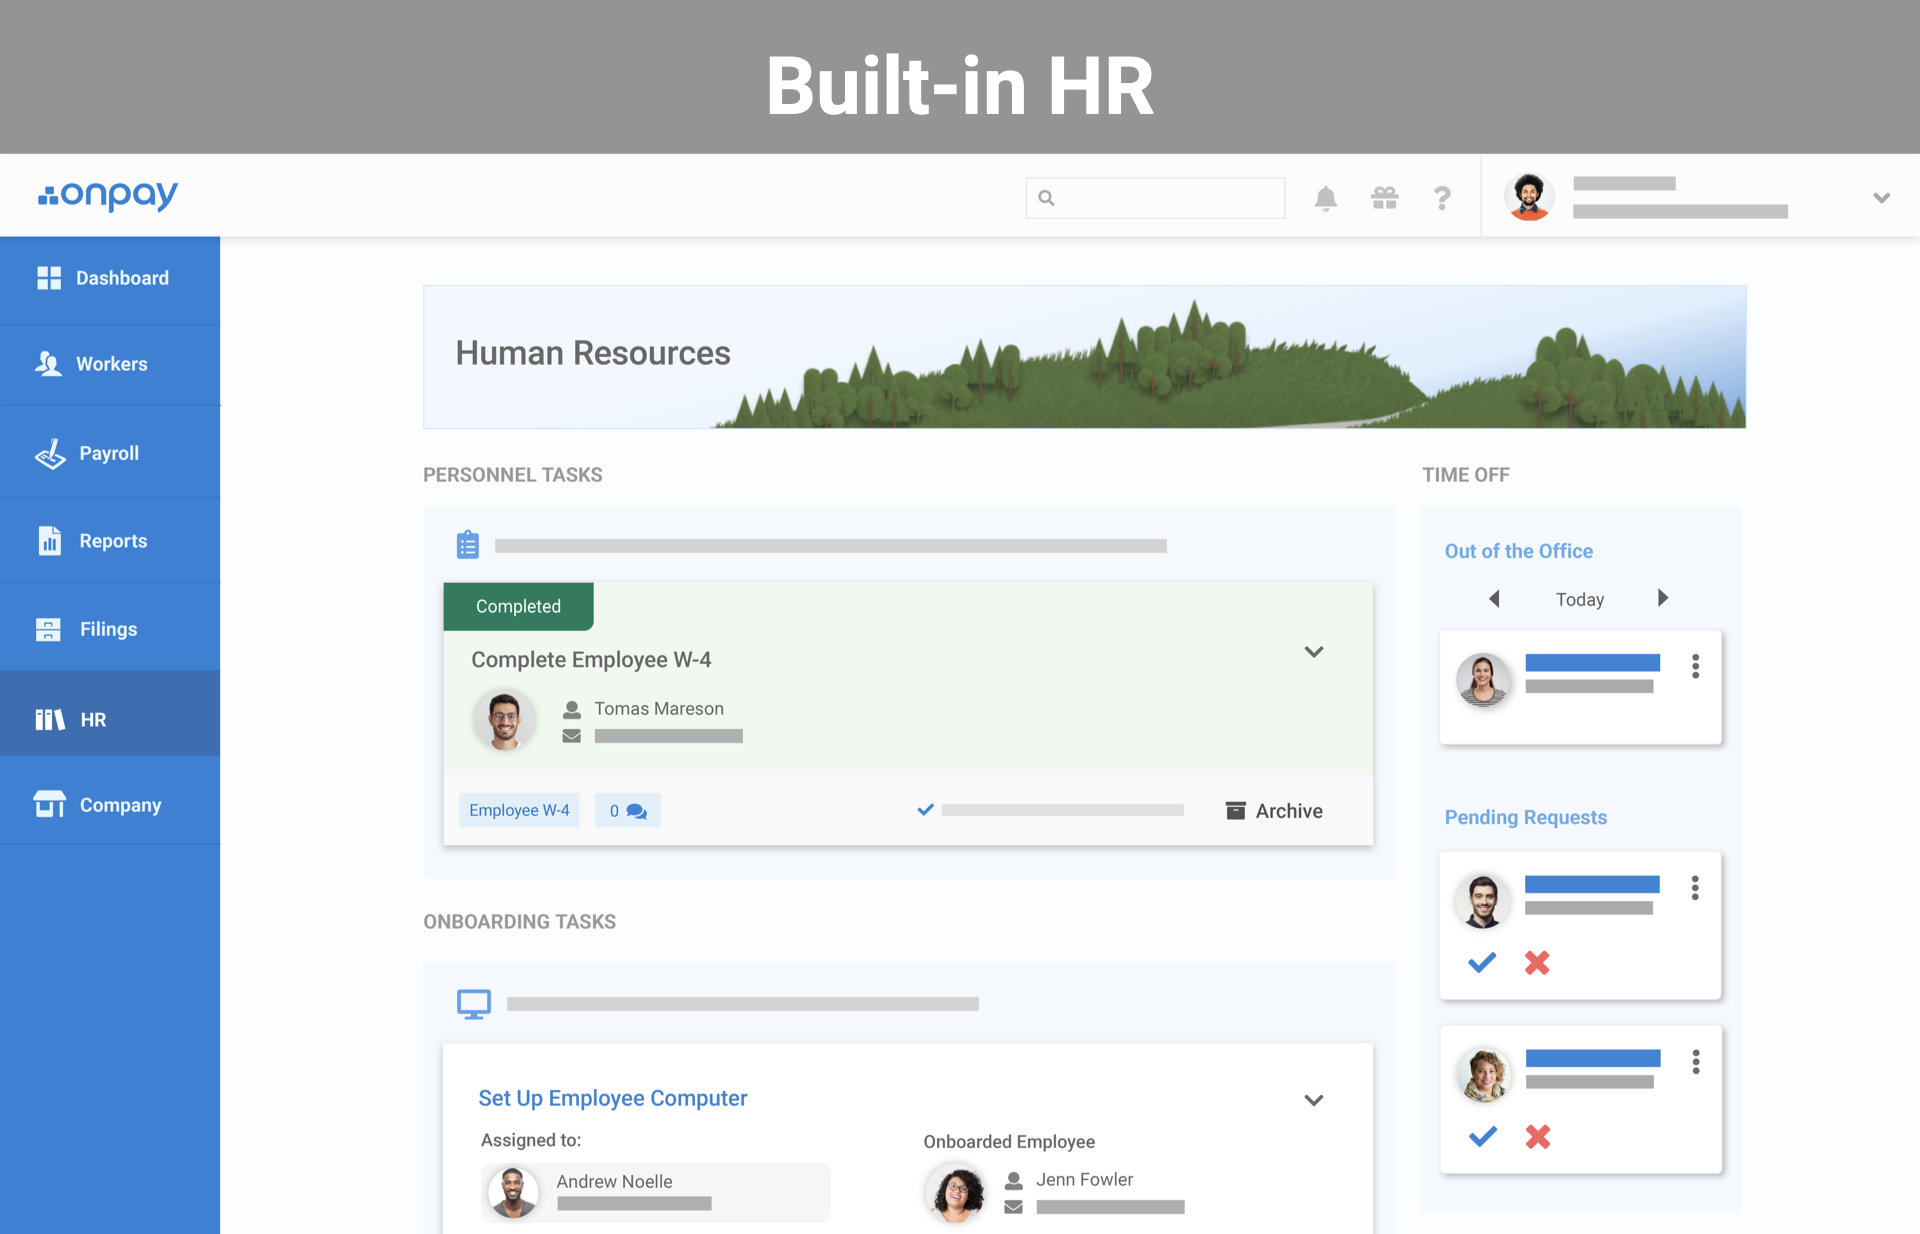Image resolution: width=1920 pixels, height=1234 pixels.
Task: Approve the first pending time off request
Action: tap(1481, 962)
